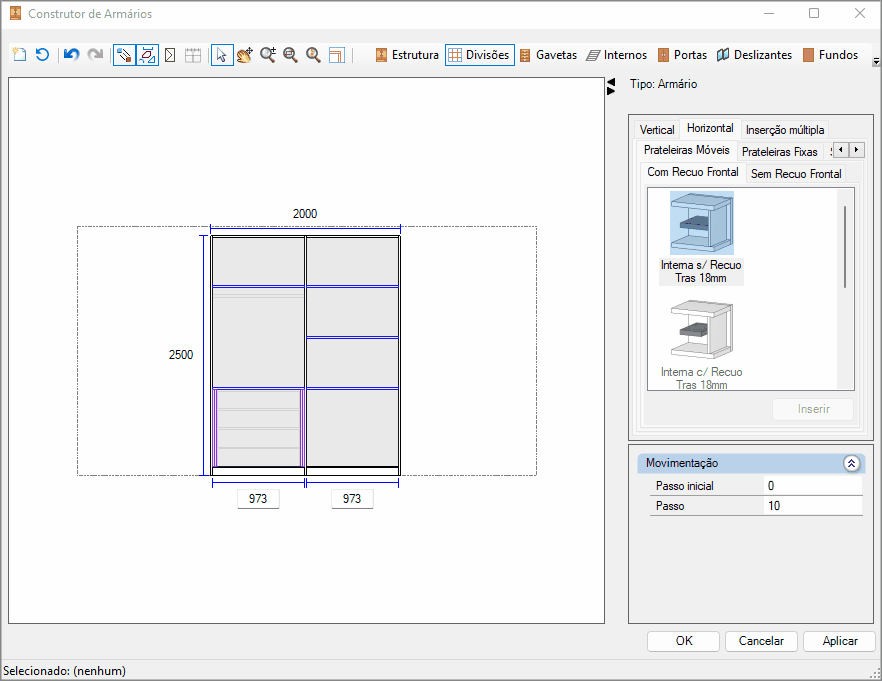Toggle the squares-and-diagonal-lines toolbar button
This screenshot has height=681, width=882.
[x=124, y=55]
